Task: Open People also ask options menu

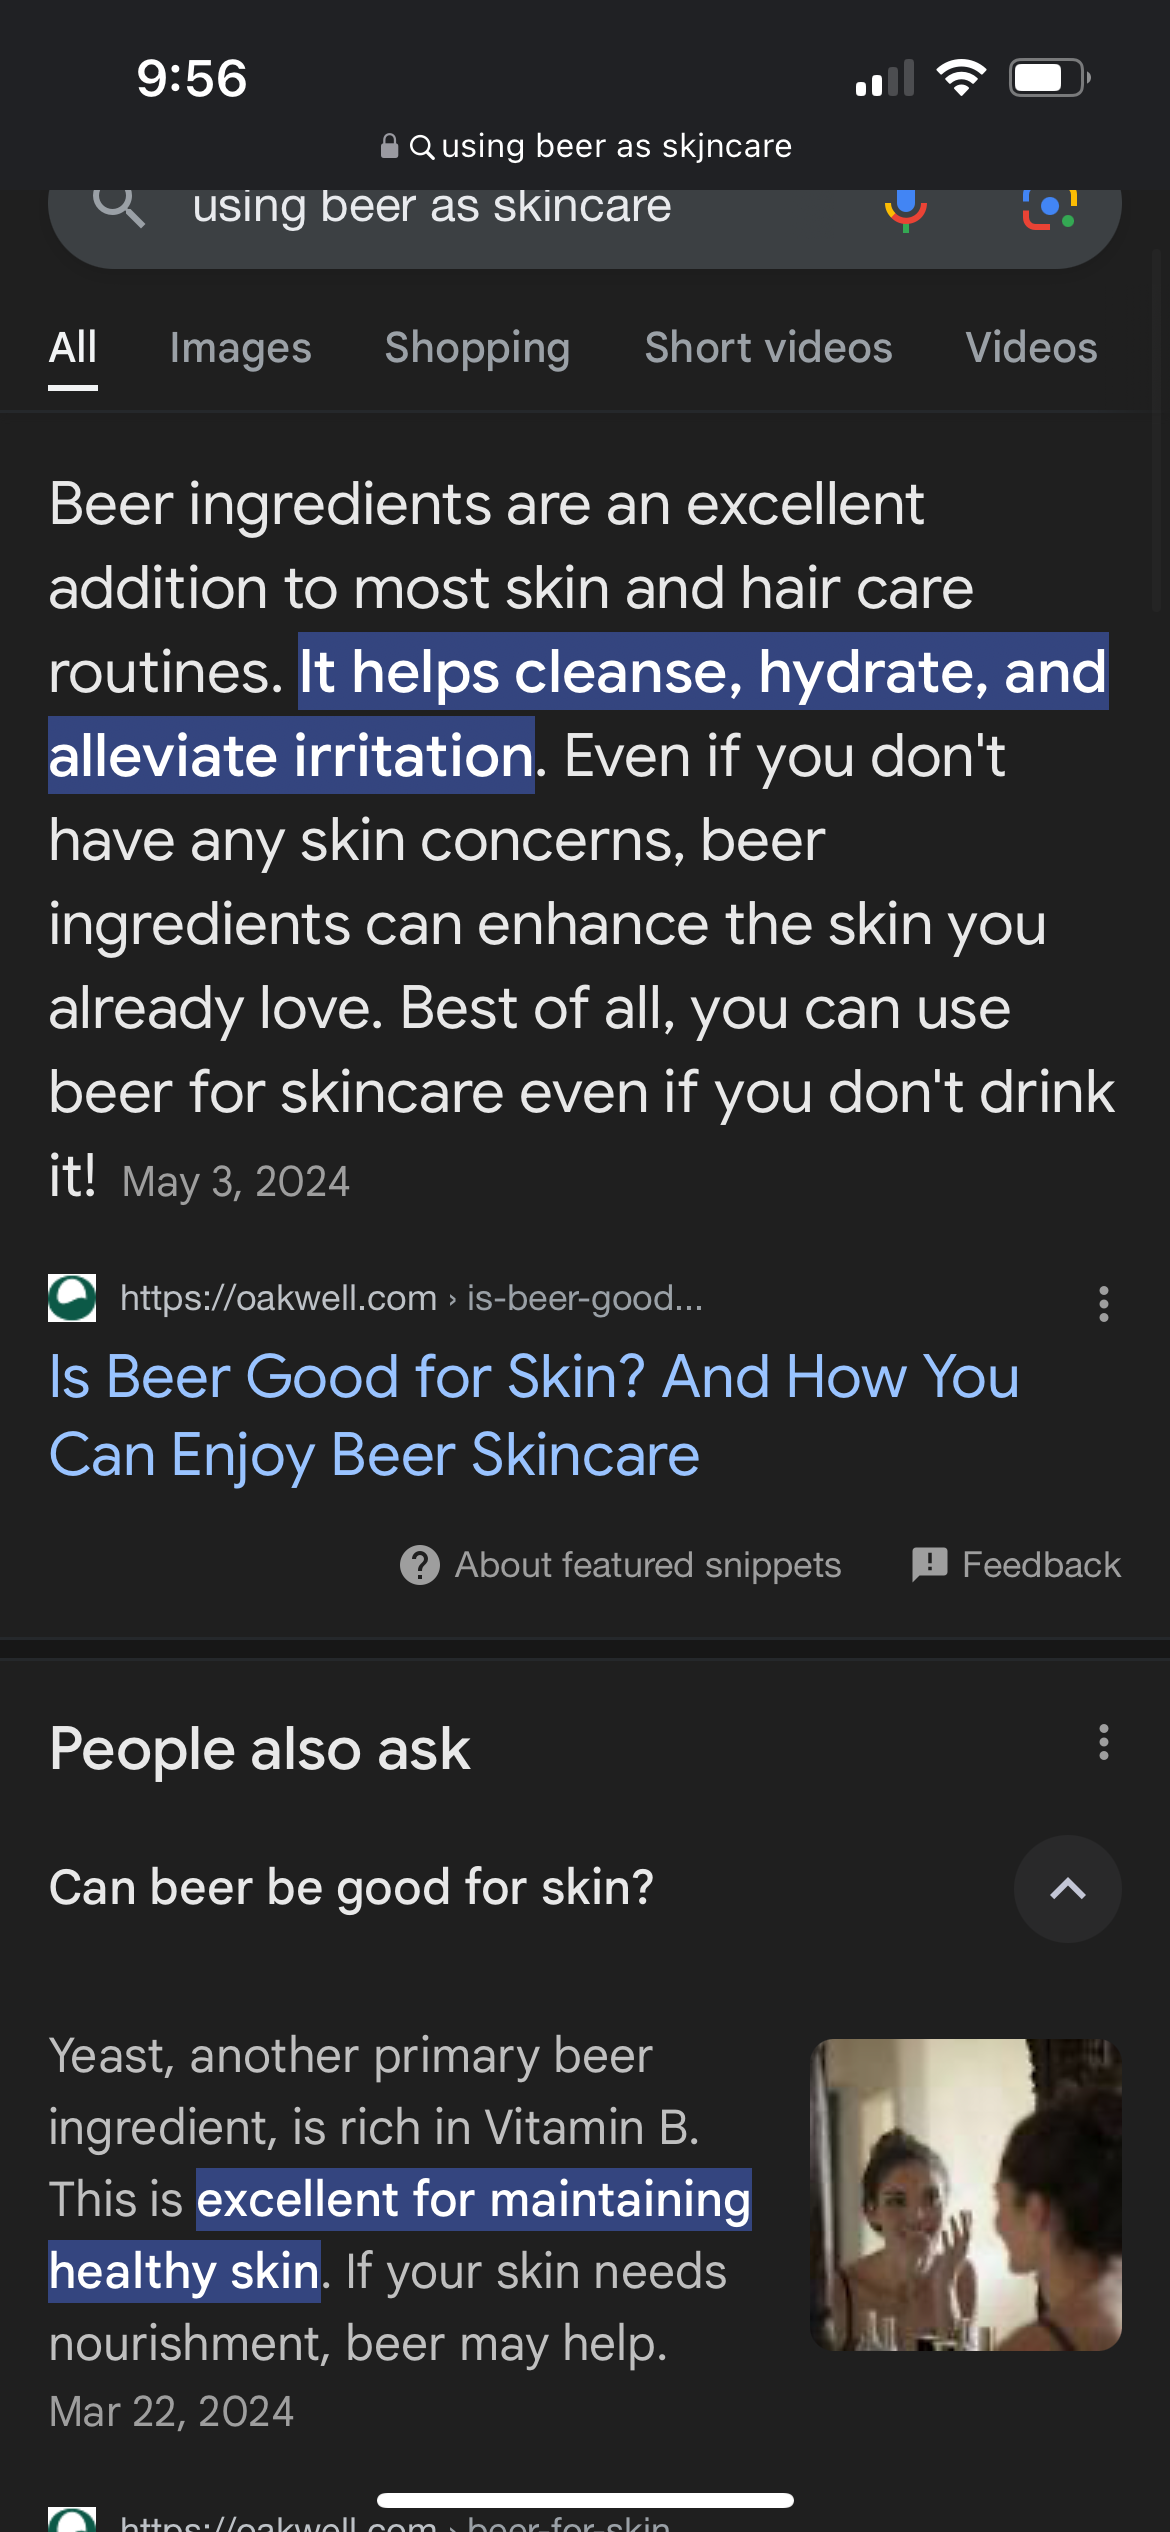Action: coord(1103,1742)
